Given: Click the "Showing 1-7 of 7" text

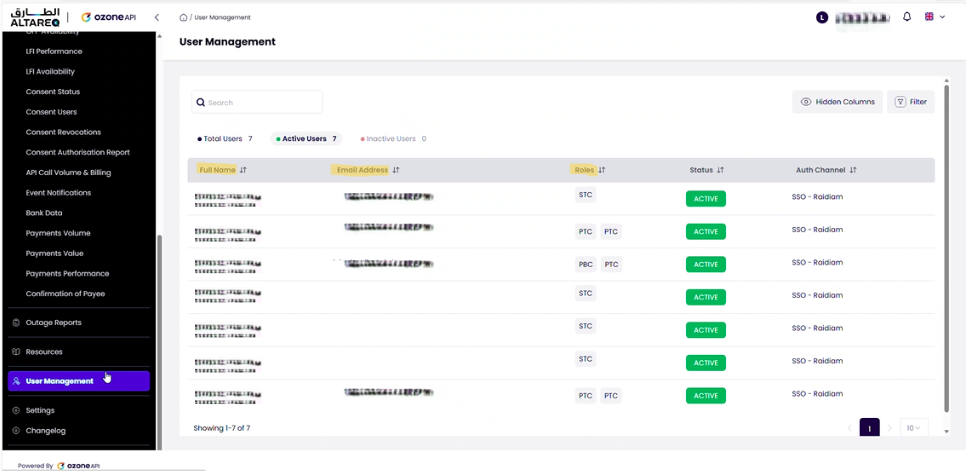Looking at the screenshot, I should [222, 428].
